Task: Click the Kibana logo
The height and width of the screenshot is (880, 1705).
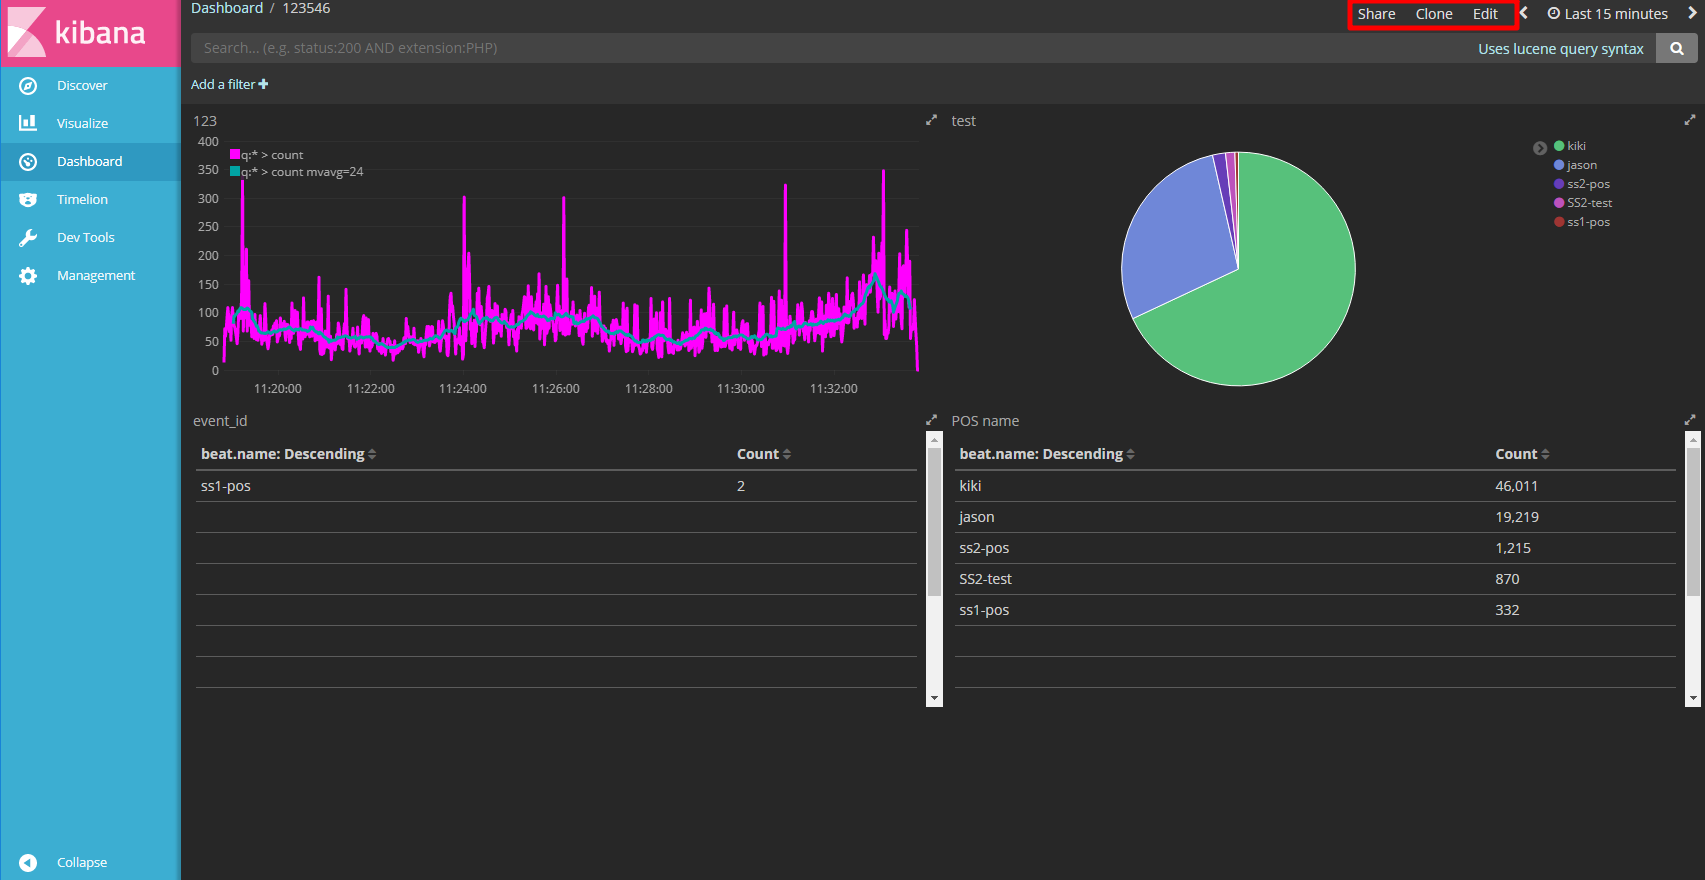Action: click(77, 32)
